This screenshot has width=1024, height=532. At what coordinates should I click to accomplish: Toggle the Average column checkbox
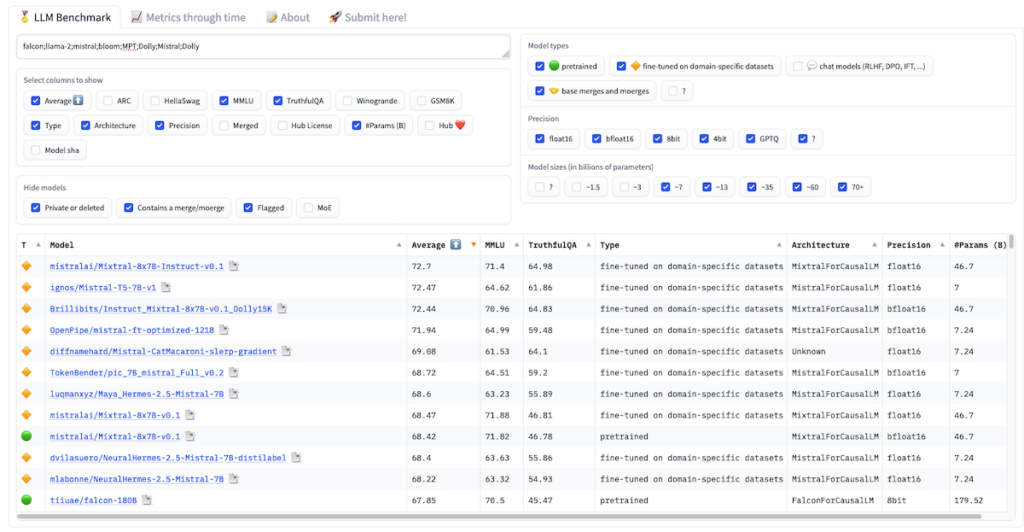(36, 101)
